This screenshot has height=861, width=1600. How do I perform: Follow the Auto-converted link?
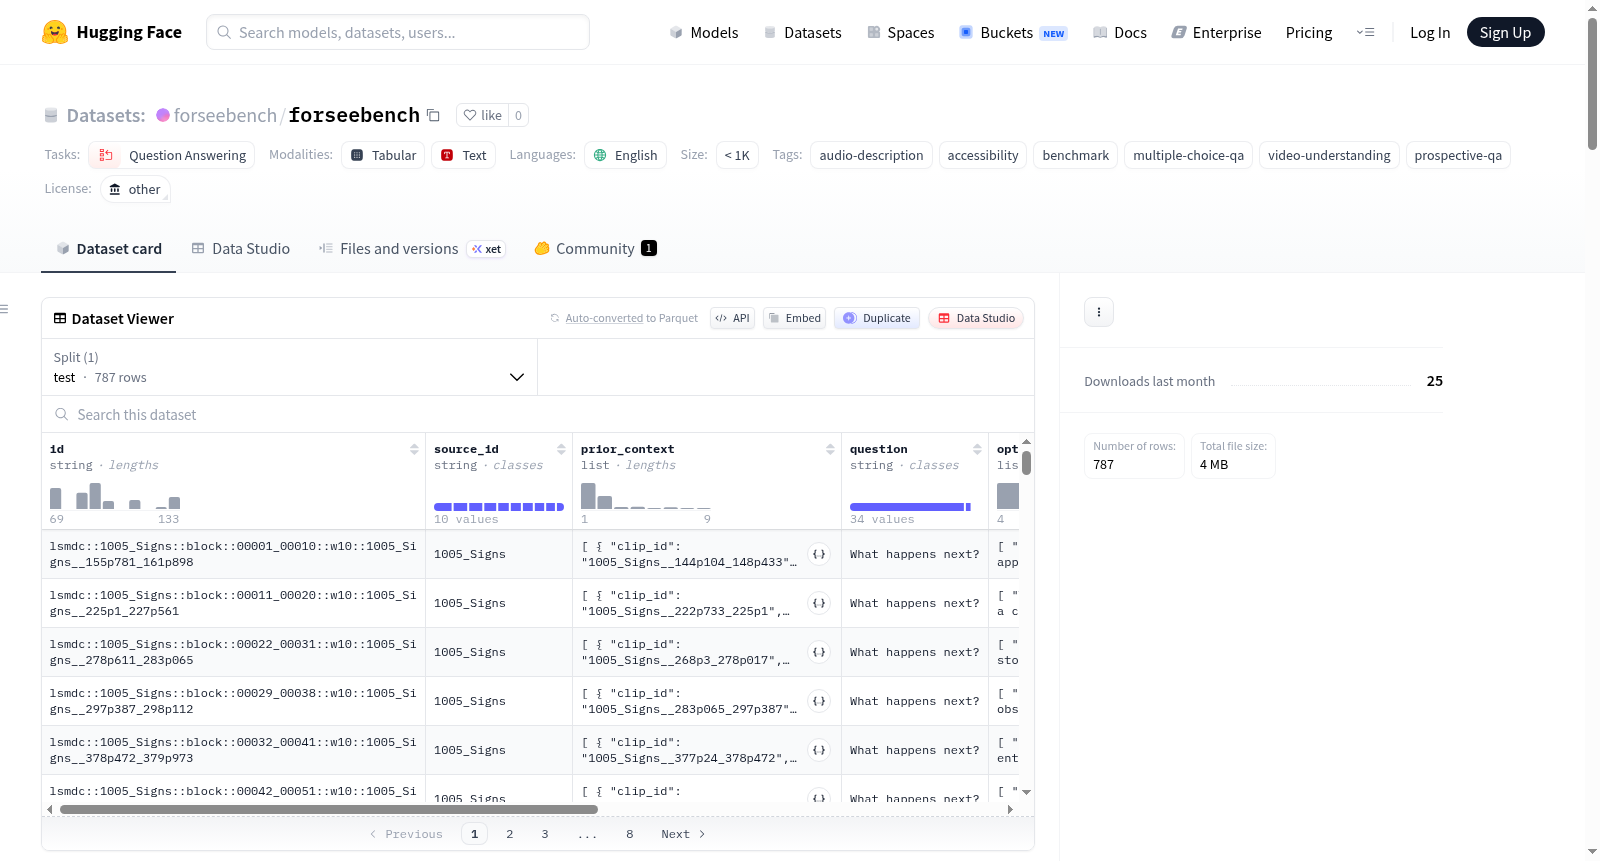tap(604, 318)
